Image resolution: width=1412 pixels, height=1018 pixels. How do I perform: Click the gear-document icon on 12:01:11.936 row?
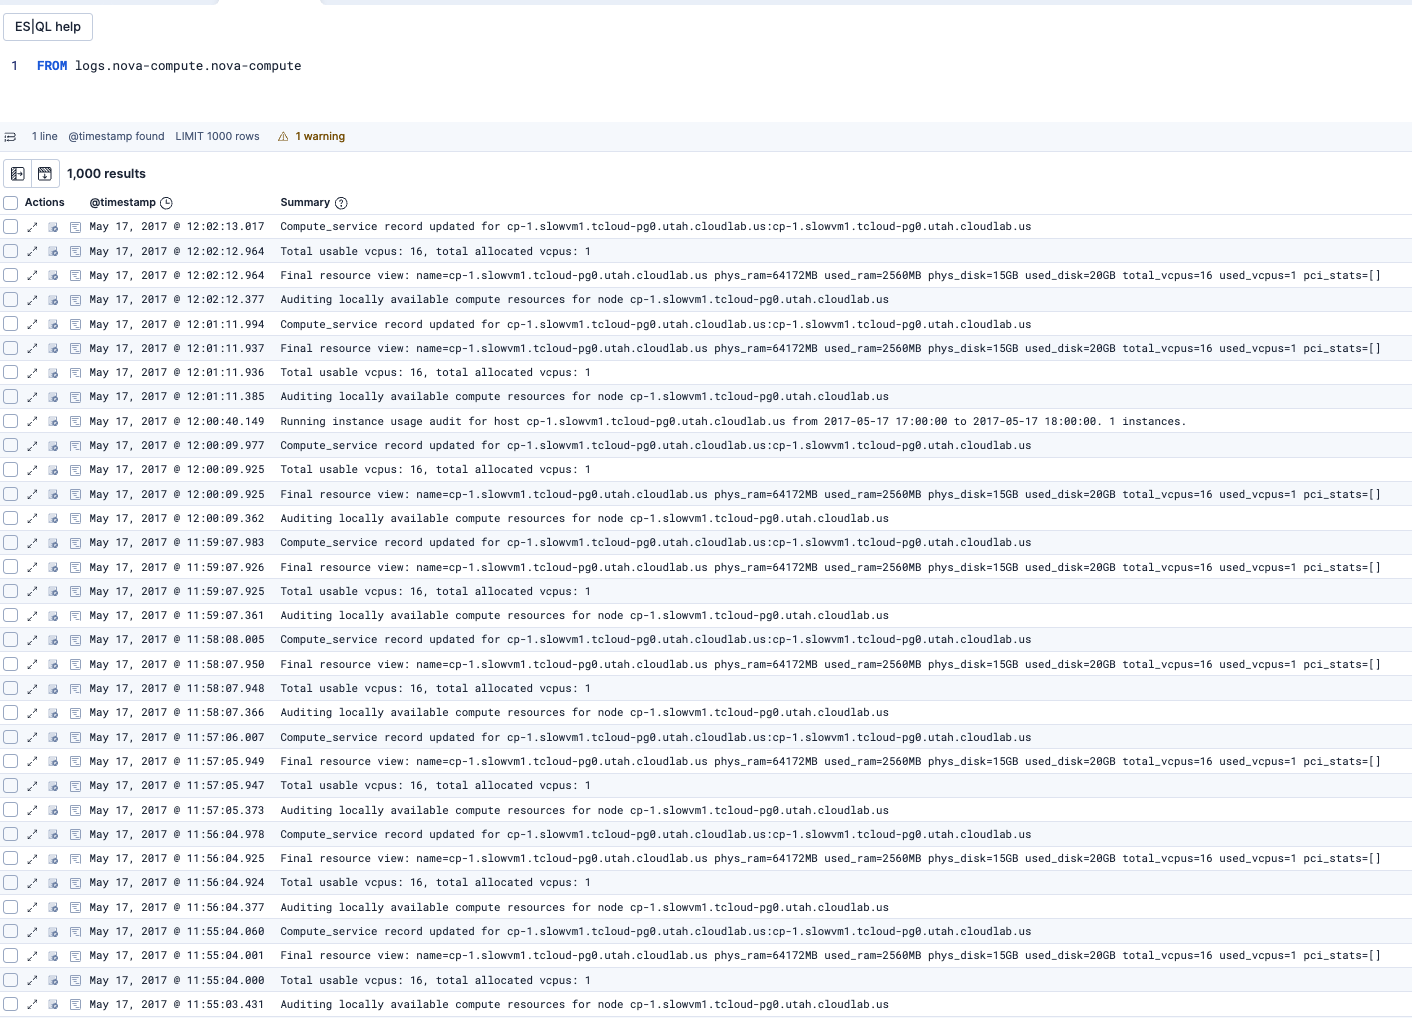click(54, 373)
